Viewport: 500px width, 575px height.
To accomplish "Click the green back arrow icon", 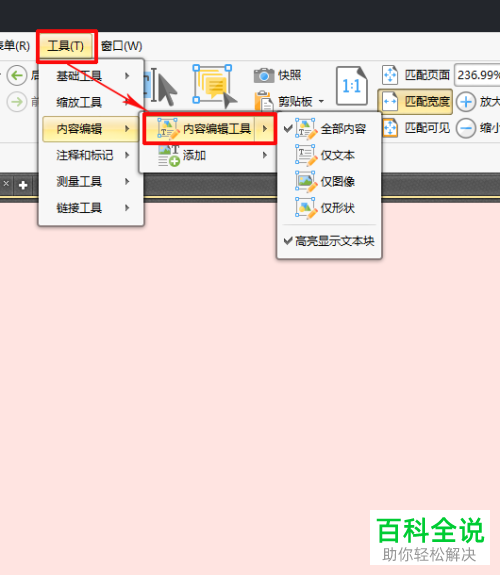I will click(x=17, y=76).
